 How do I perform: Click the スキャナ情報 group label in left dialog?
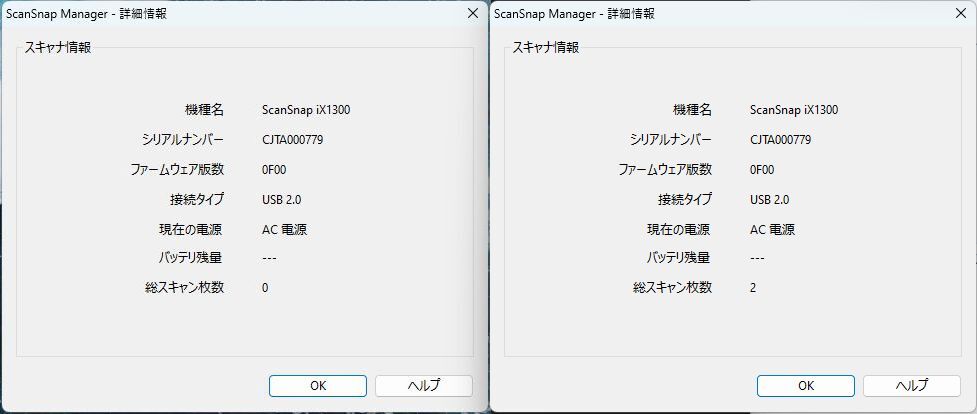pos(58,47)
